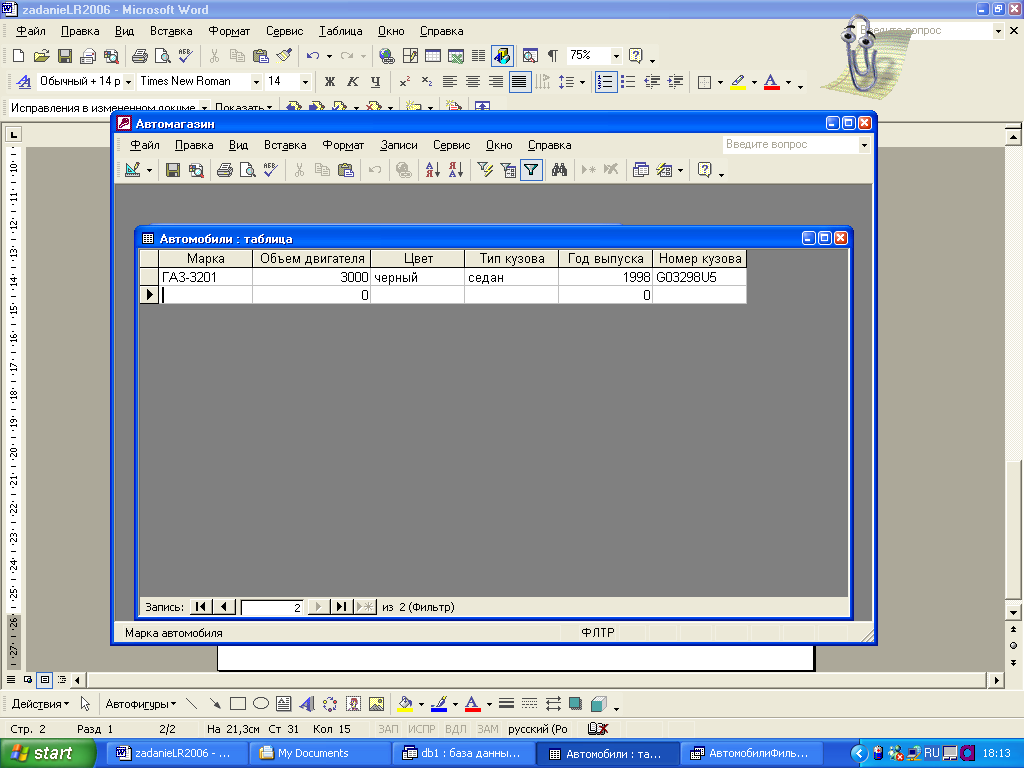
Task: Click Access Print icon
Action: click(224, 170)
